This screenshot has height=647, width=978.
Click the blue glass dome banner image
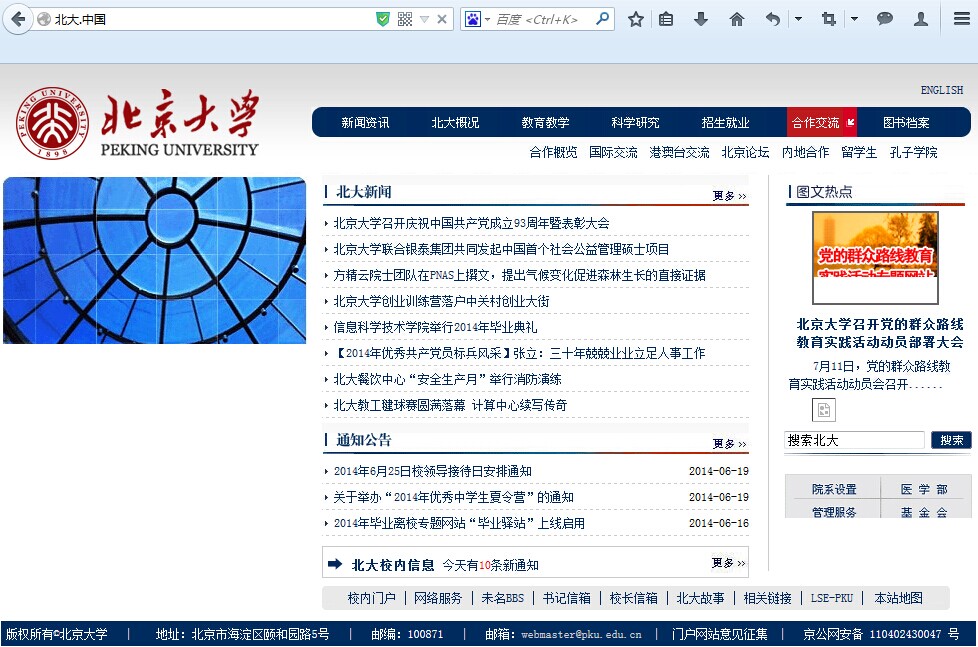155,260
